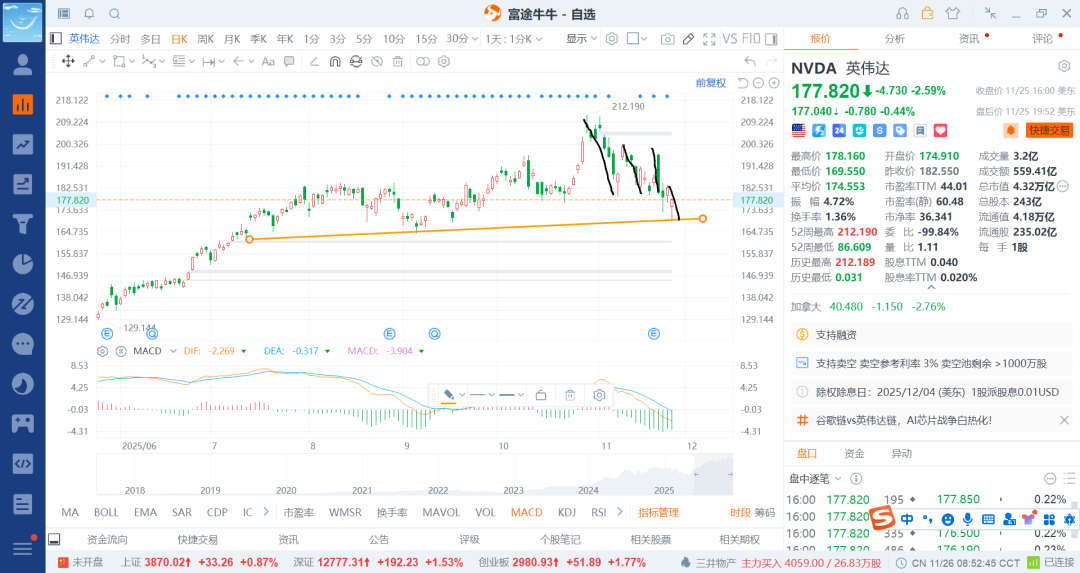Open the 30分 interval dropdown

[x=461, y=39]
